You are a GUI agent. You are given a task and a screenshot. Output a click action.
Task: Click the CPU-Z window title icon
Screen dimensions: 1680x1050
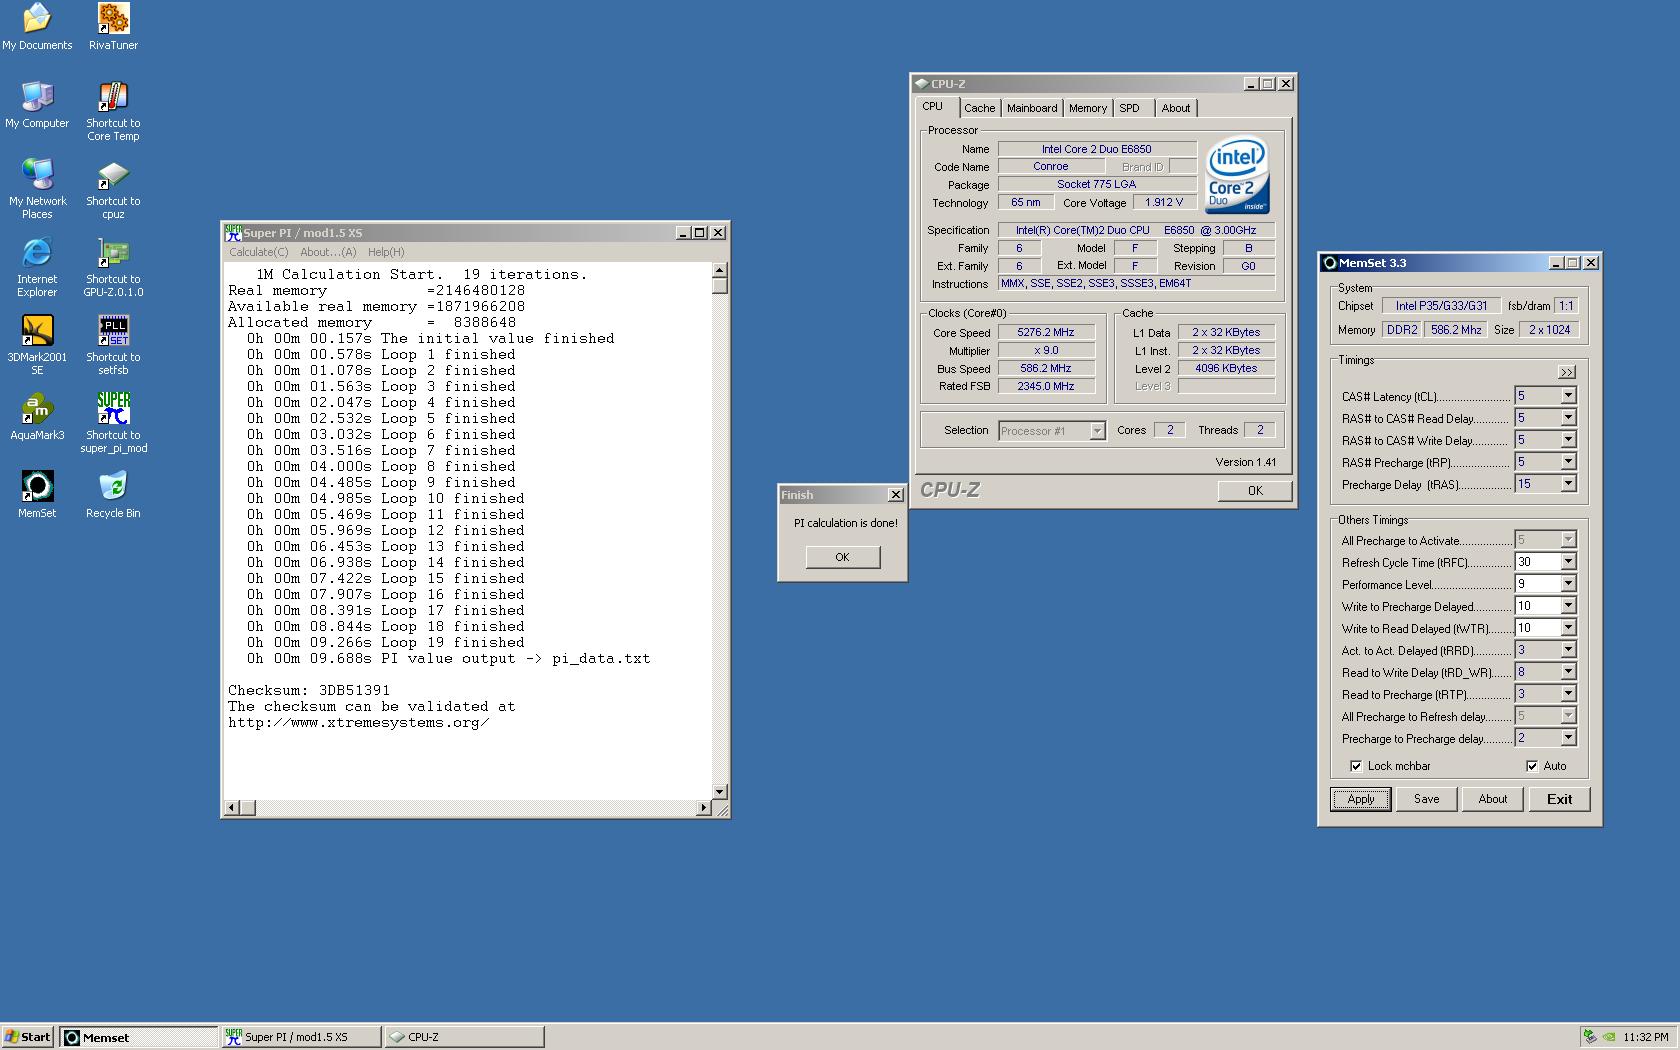point(921,84)
